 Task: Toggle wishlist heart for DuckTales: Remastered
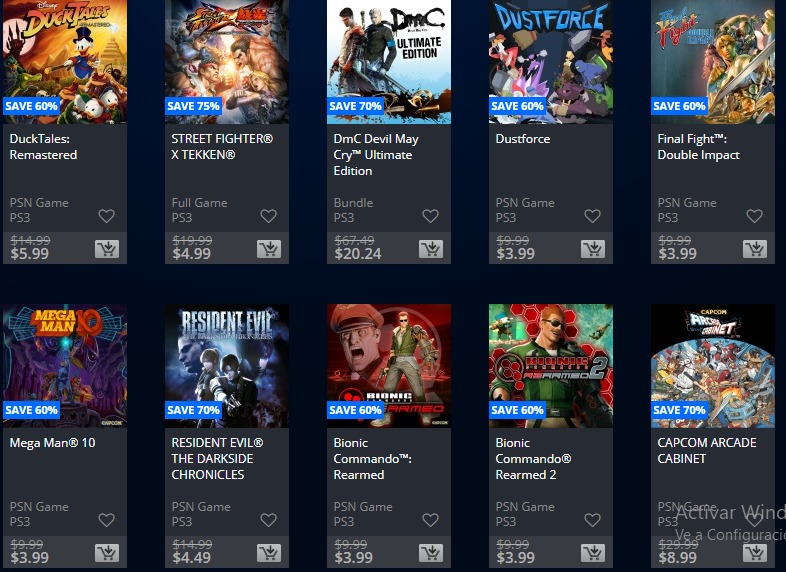click(106, 216)
